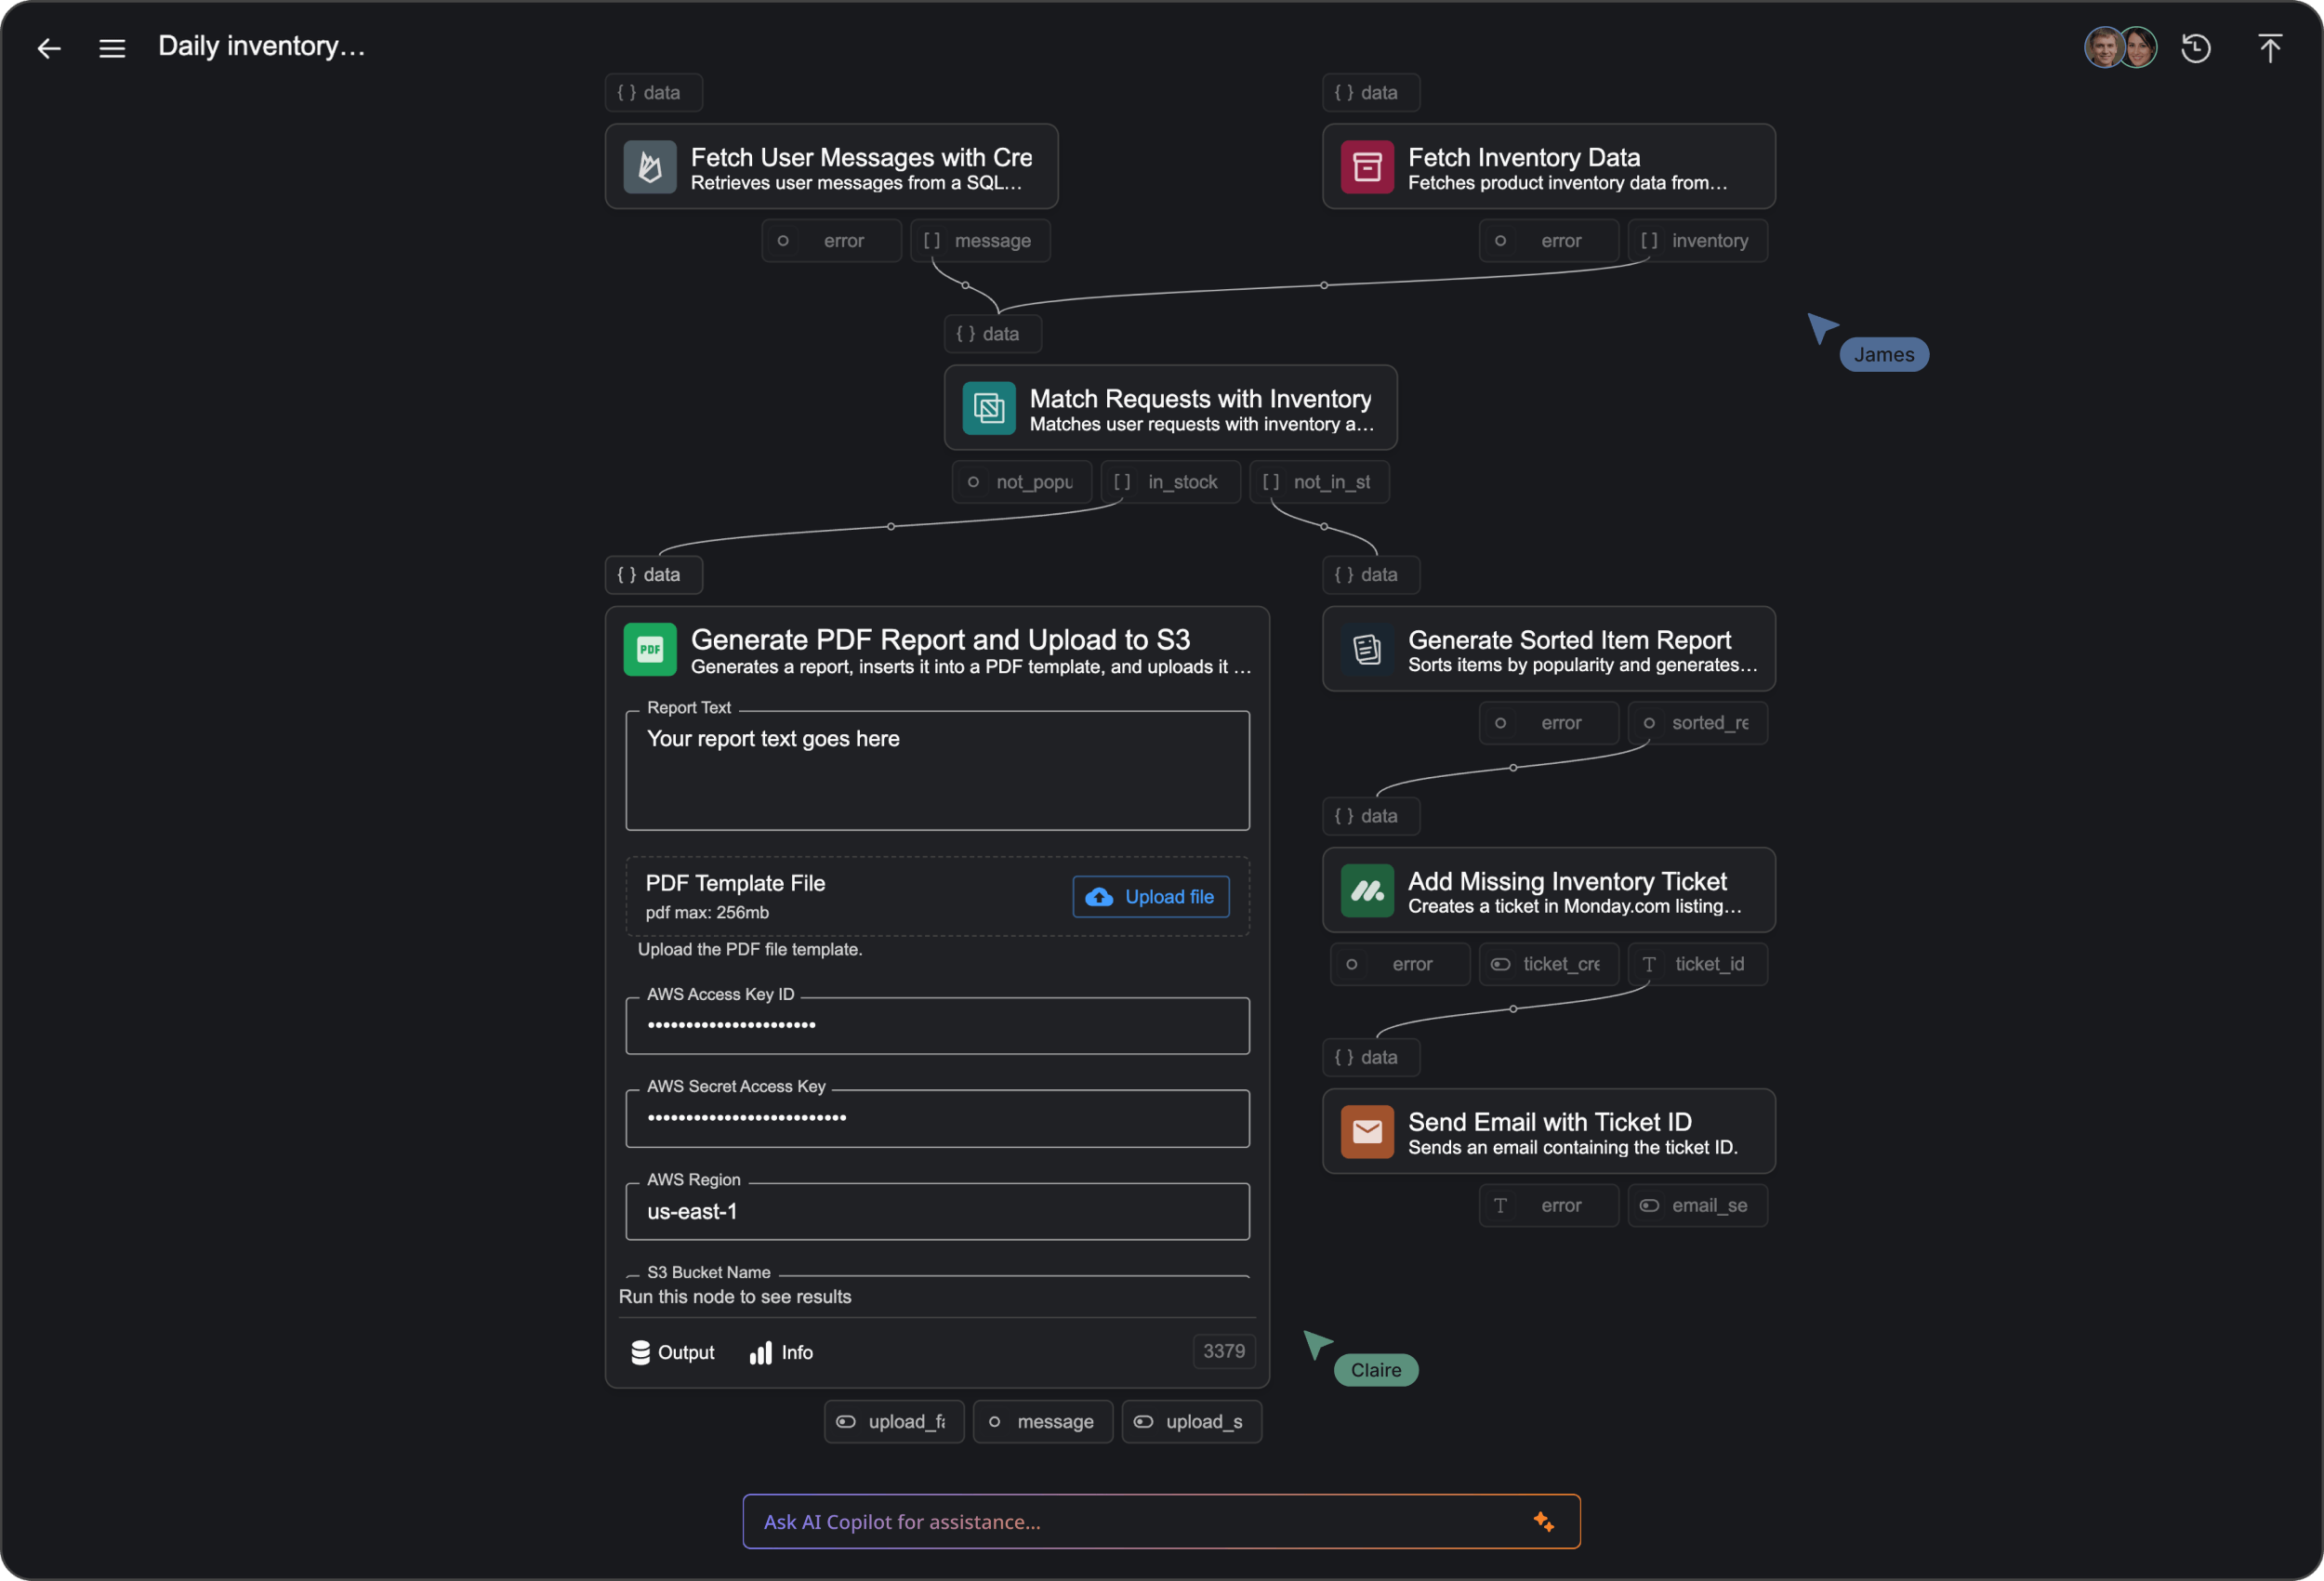
Task: Click Ask AI Copilot input field
Action: pos(1161,1521)
